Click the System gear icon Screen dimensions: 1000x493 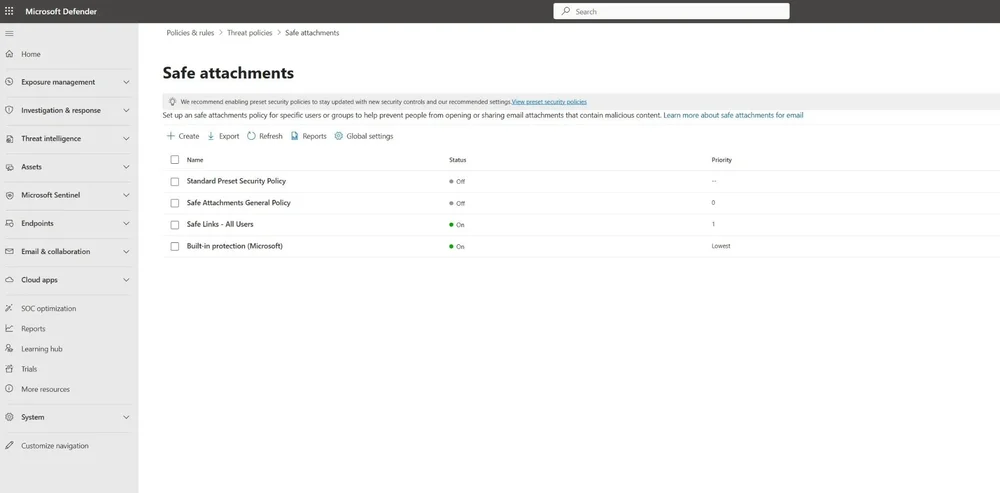[x=9, y=417]
